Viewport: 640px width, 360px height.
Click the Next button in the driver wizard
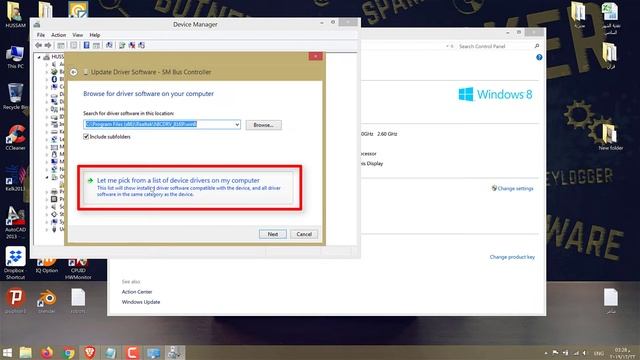(x=273, y=234)
